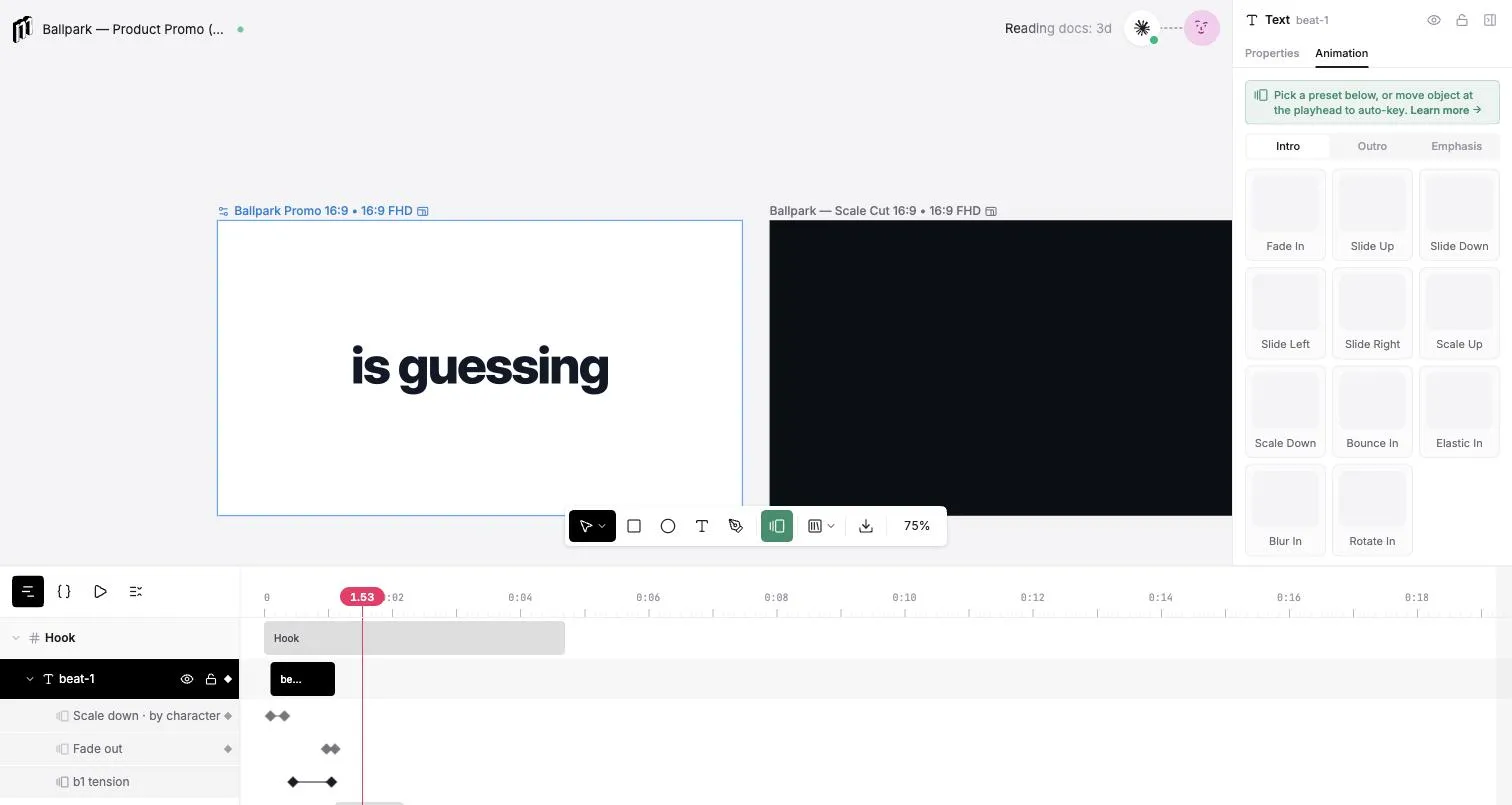
Task: Select the Text tool in the toolbar
Action: (702, 526)
